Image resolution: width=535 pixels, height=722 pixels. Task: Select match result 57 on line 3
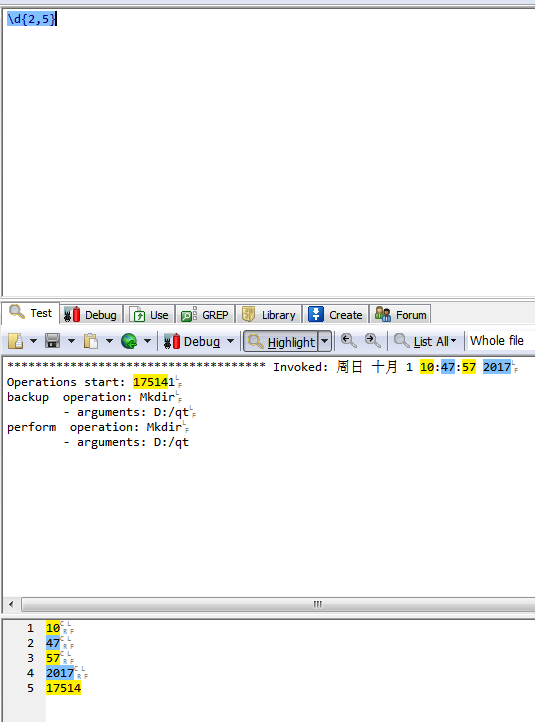click(x=53, y=658)
